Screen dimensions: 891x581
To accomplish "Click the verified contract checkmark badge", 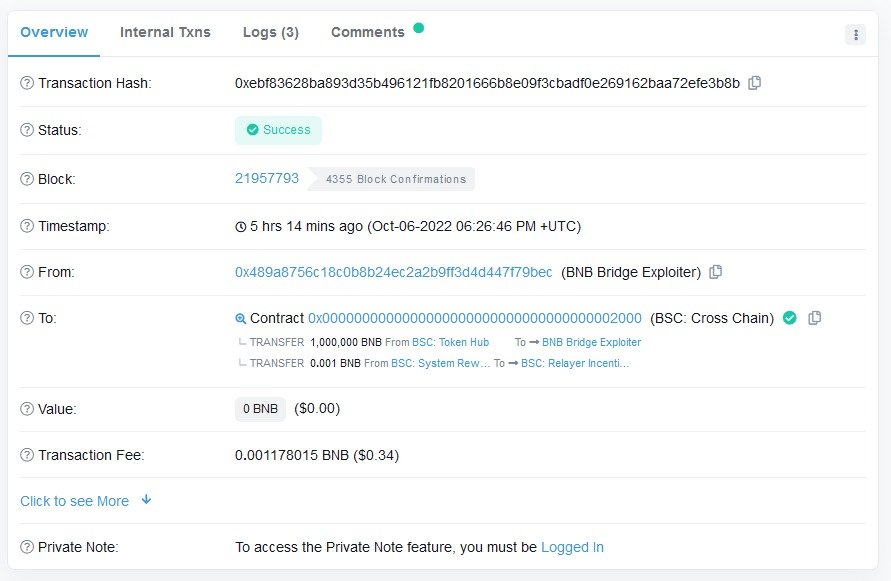I will (789, 317).
